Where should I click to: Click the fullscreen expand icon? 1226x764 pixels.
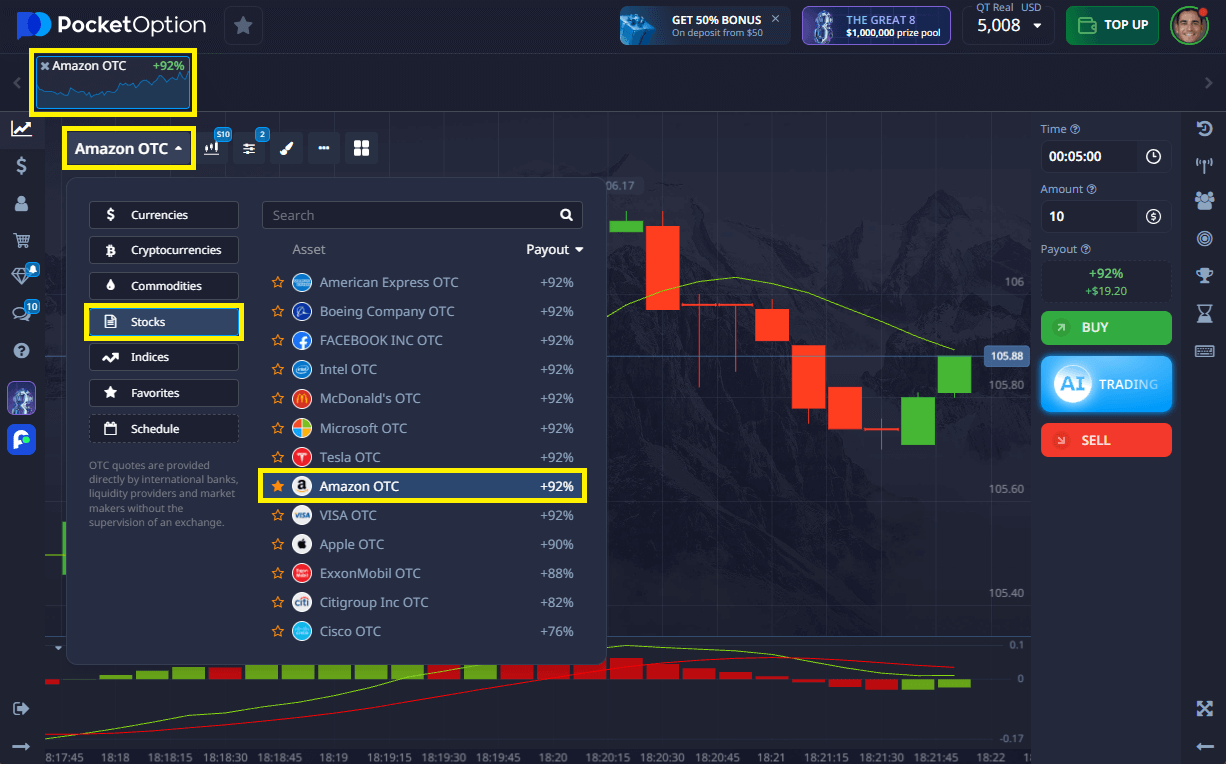1204,708
